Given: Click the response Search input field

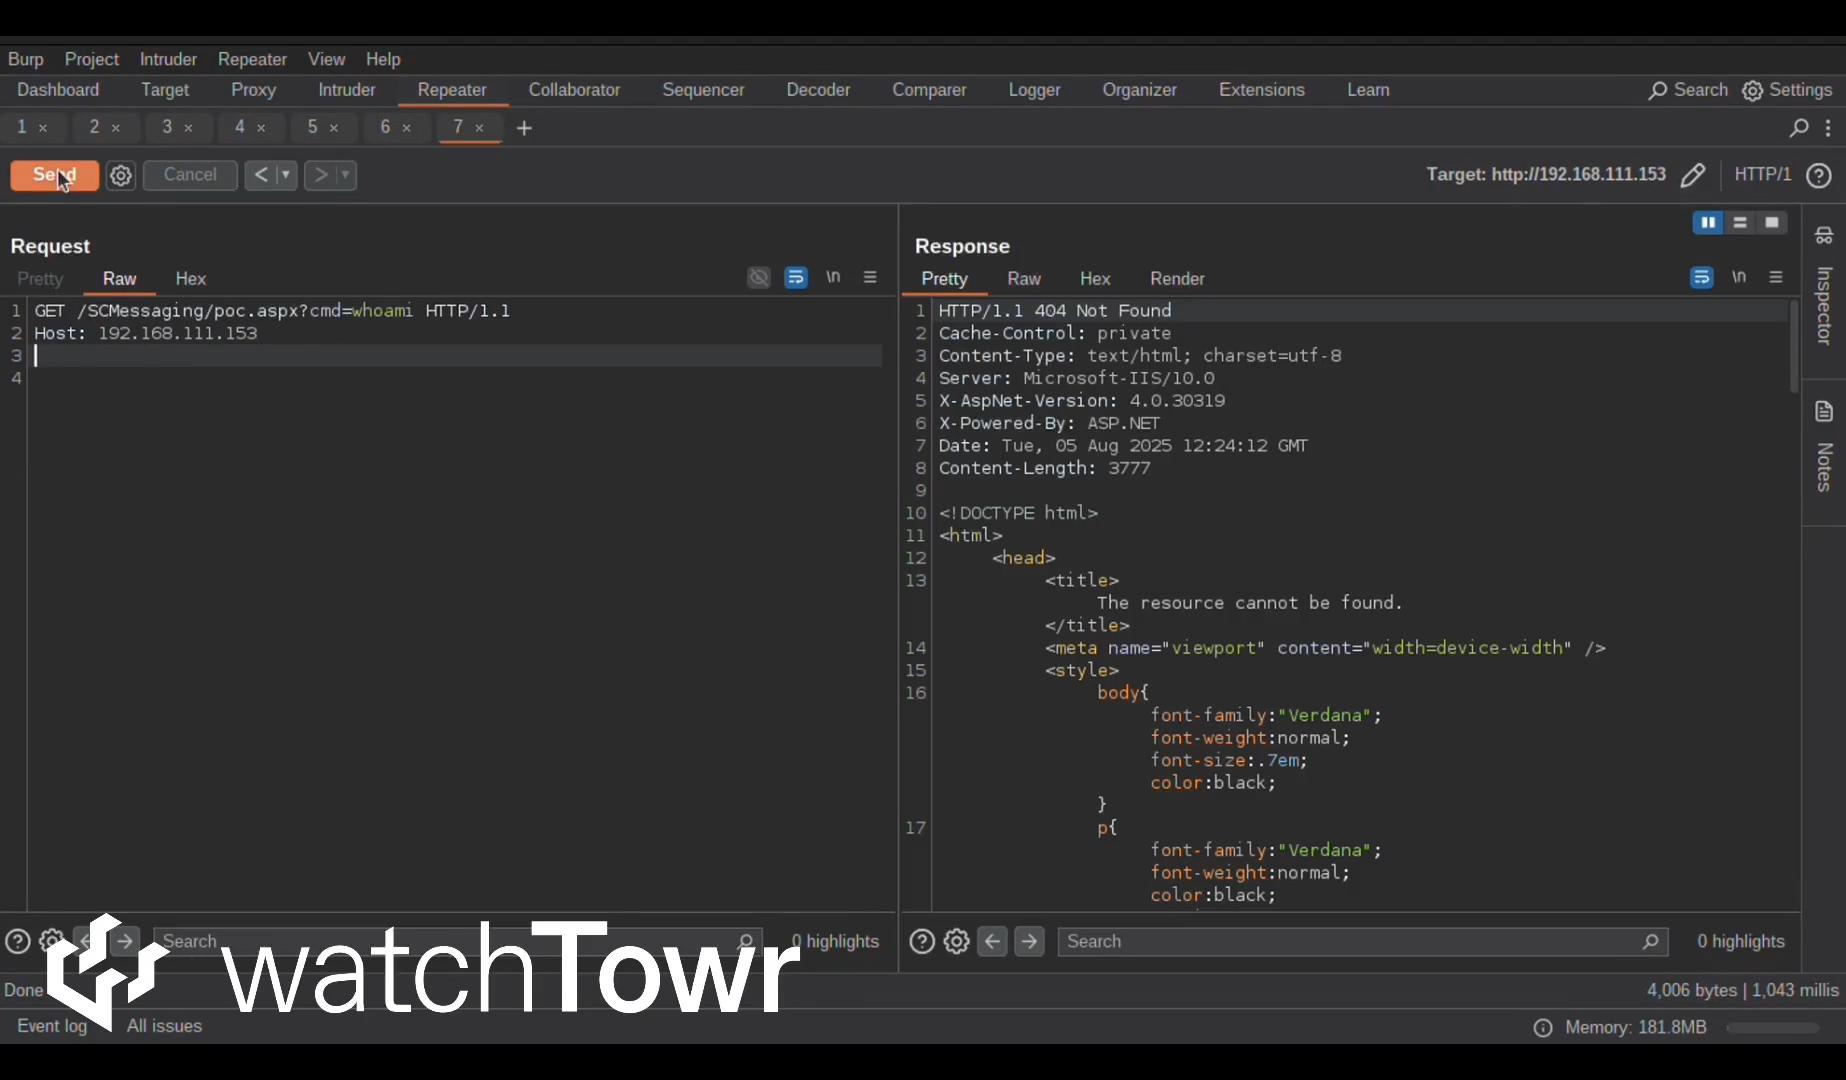Looking at the screenshot, I should [1350, 941].
